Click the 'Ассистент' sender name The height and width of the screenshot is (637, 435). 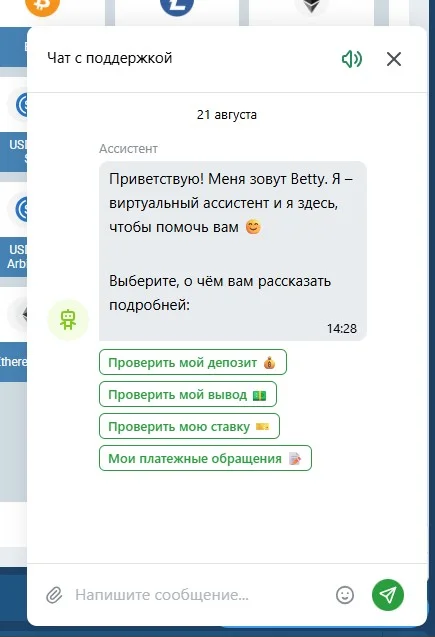point(128,149)
